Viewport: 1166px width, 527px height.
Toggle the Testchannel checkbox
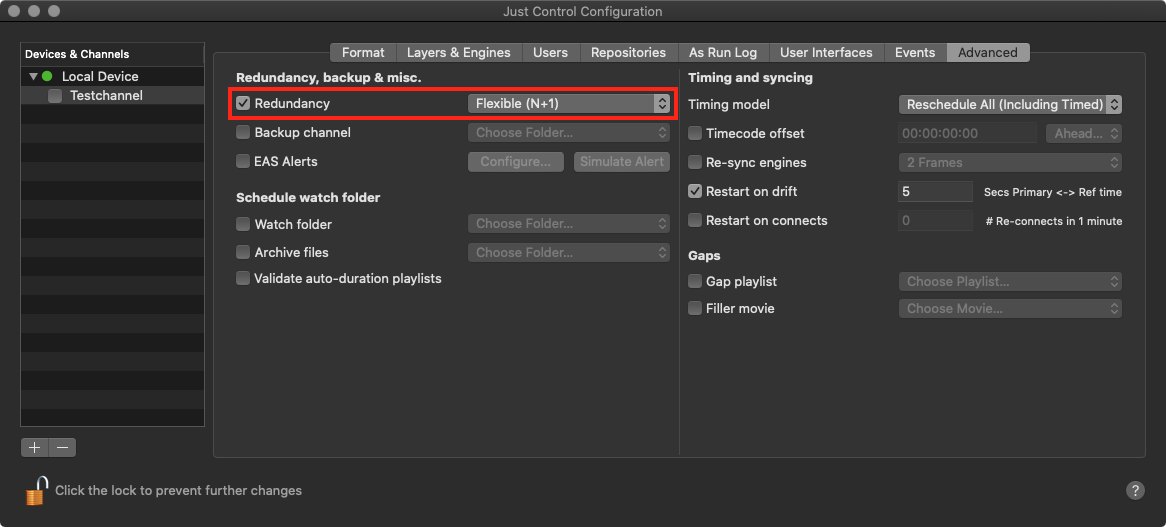[55, 96]
